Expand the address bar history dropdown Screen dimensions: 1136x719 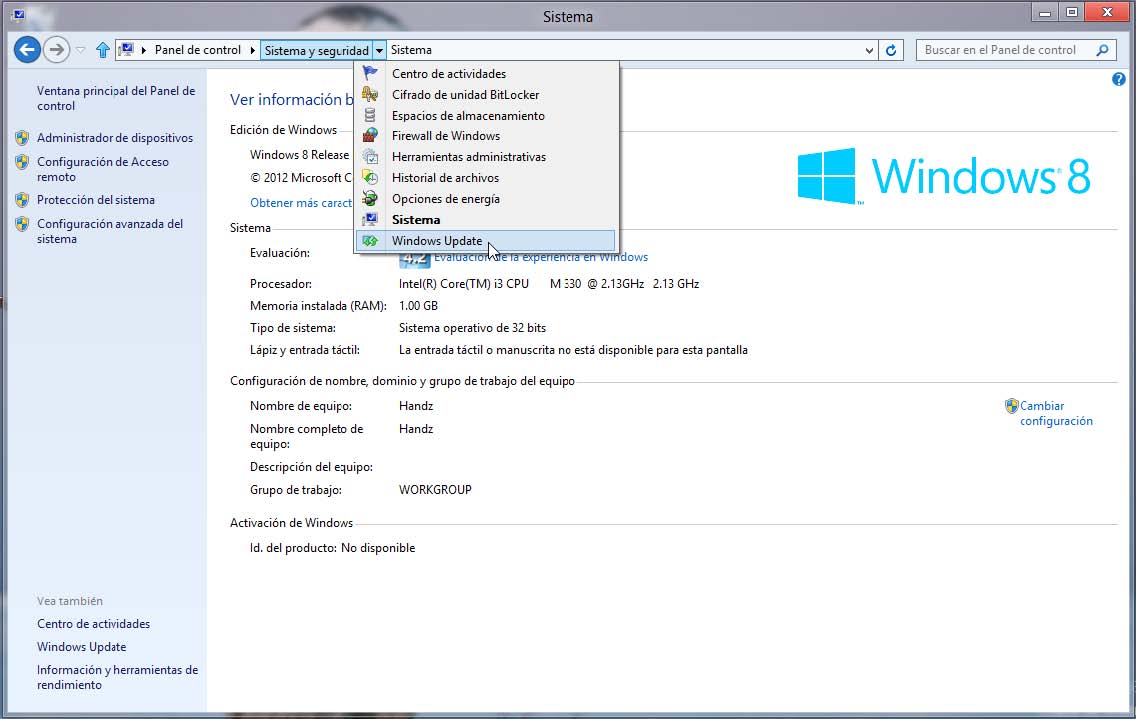coord(869,50)
